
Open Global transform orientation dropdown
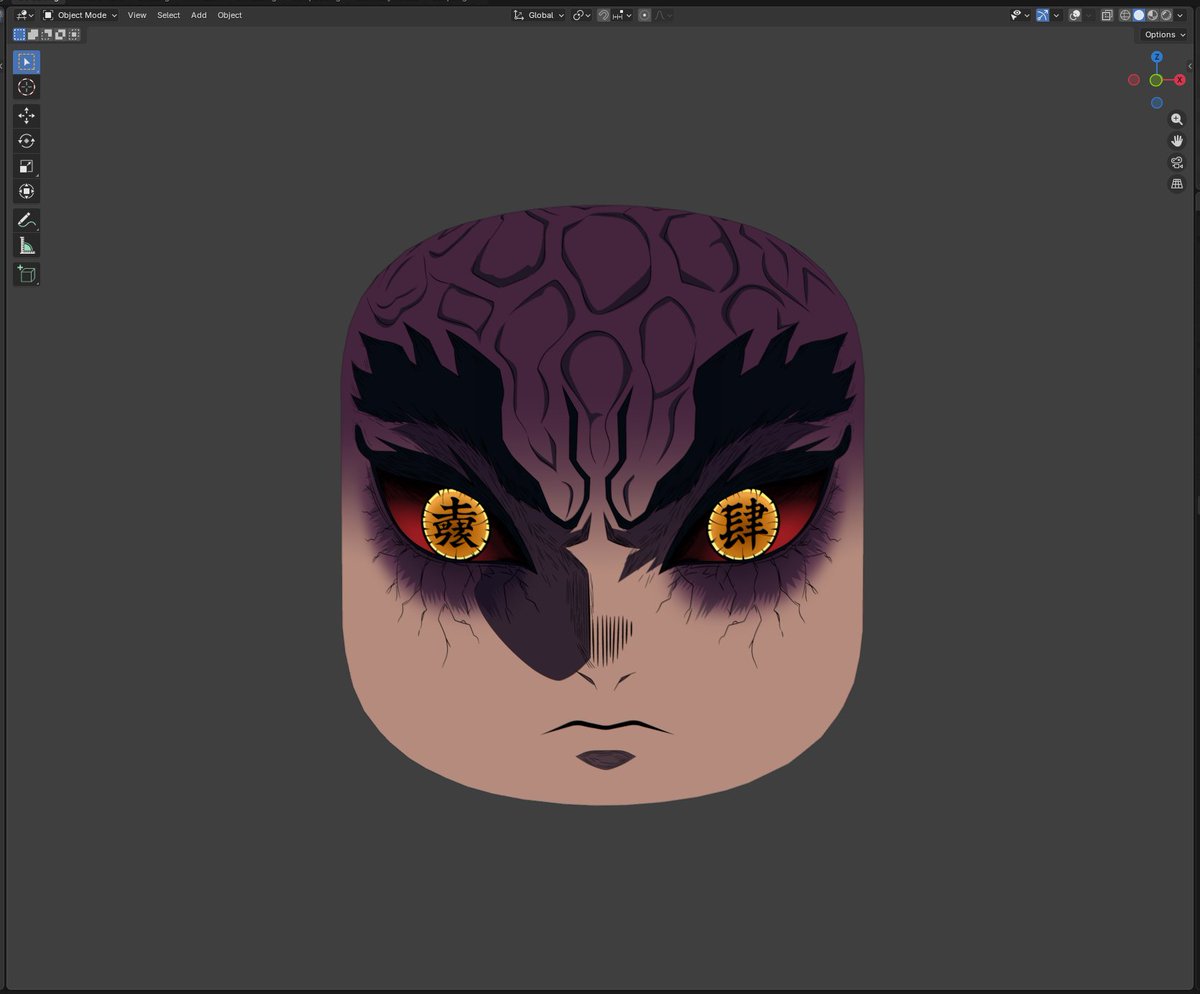(539, 15)
